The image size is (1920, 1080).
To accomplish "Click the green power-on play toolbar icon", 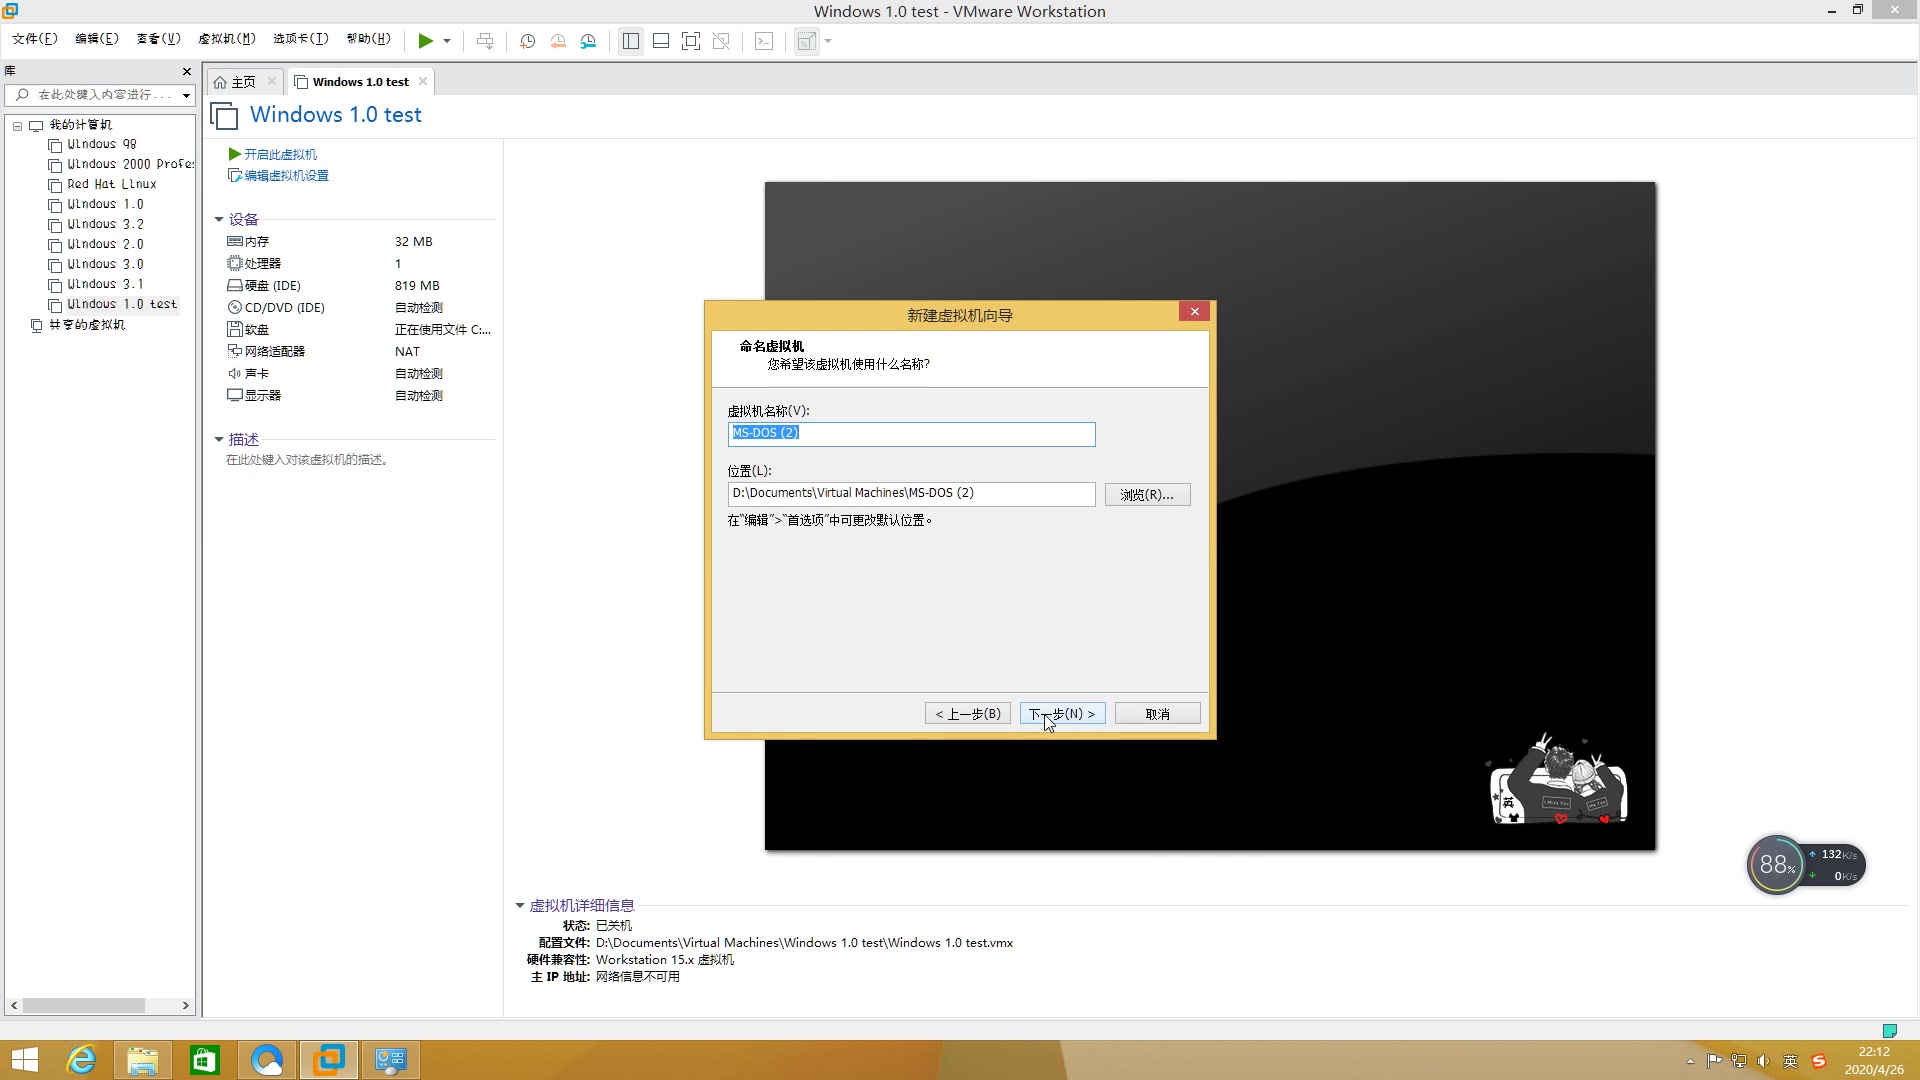I will (425, 41).
